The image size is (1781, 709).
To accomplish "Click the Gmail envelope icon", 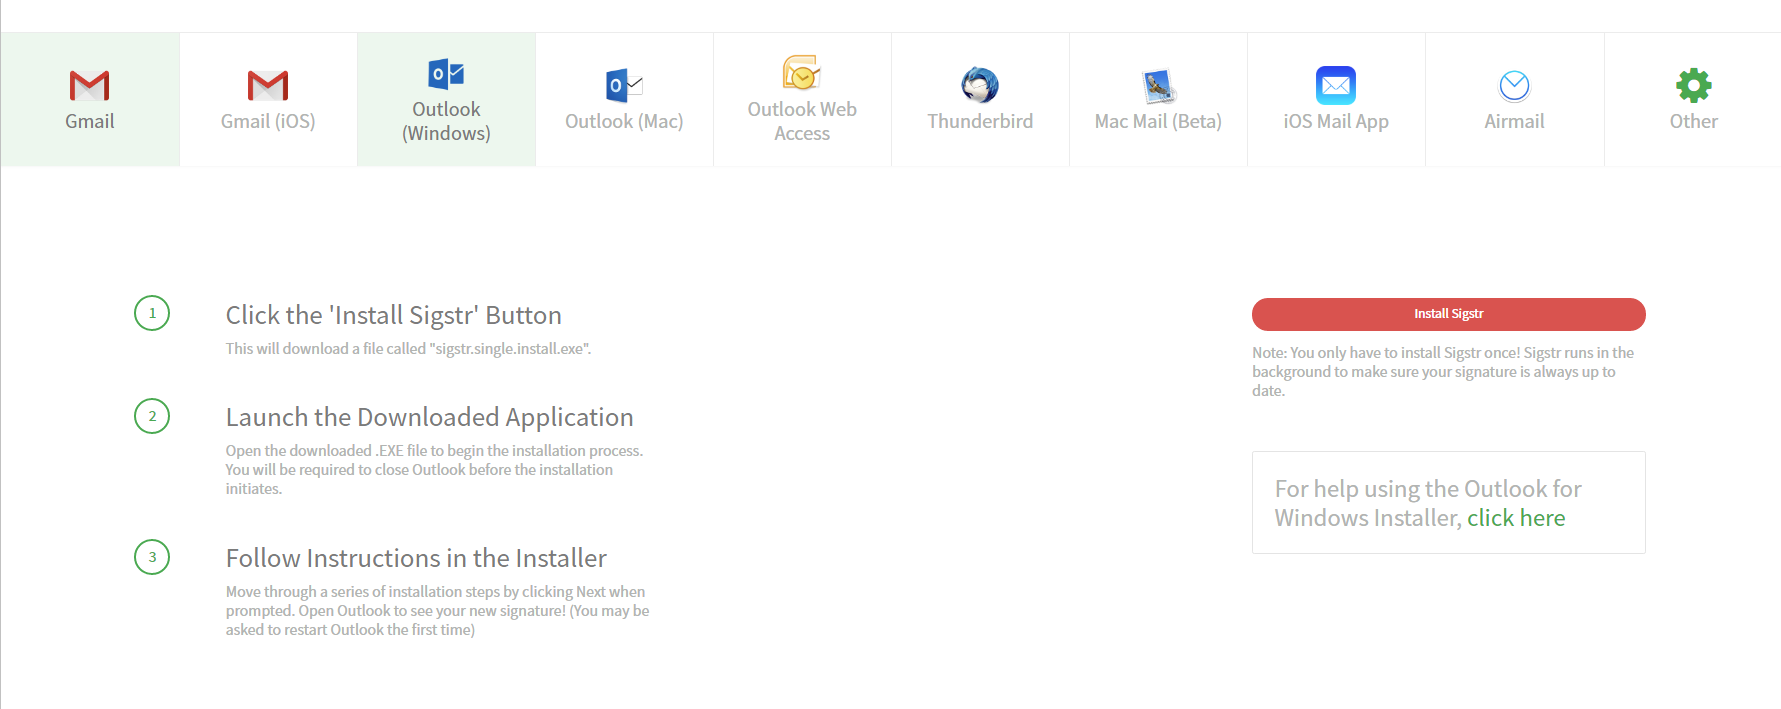I will coord(89,86).
